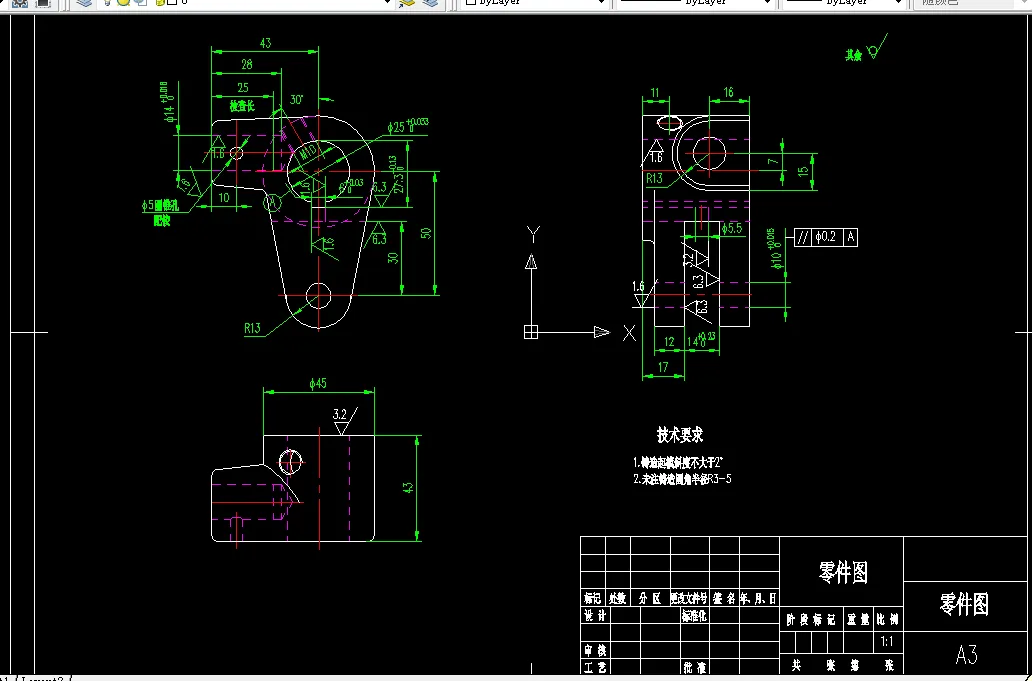
Task: Select the R13 label in side view
Action: tap(654, 178)
